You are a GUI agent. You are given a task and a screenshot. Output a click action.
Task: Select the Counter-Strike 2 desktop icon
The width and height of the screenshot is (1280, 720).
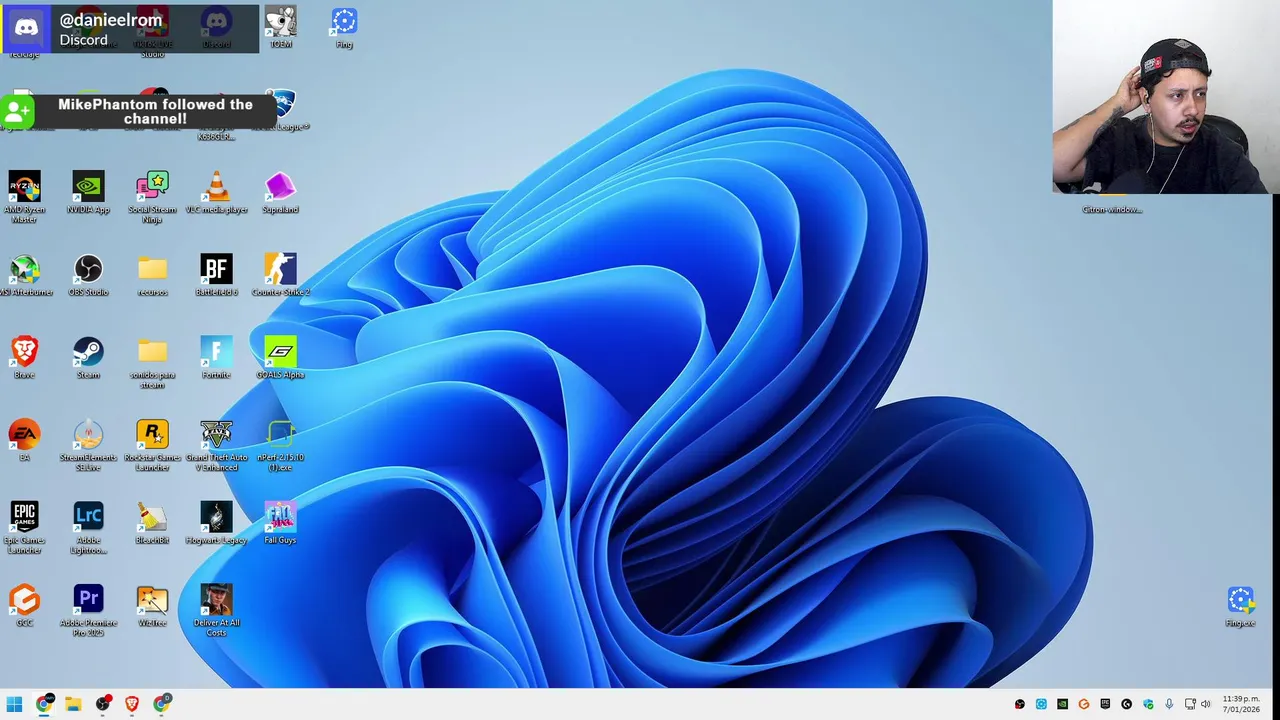(x=280, y=275)
